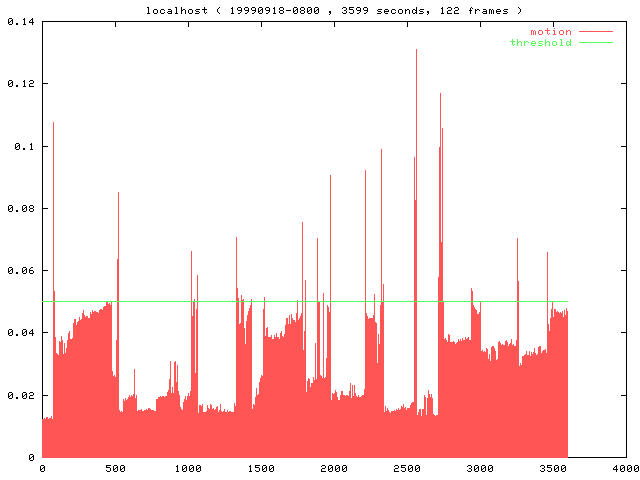Click the 4000 x-axis tick label
Viewport: 640px width, 480px height.
[626, 467]
